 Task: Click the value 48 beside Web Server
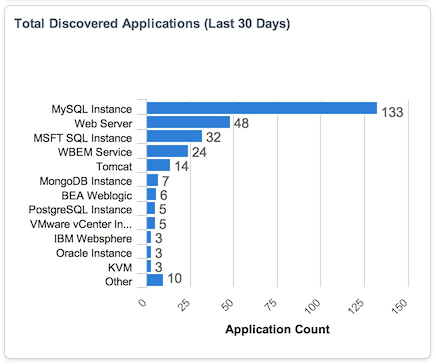click(241, 123)
